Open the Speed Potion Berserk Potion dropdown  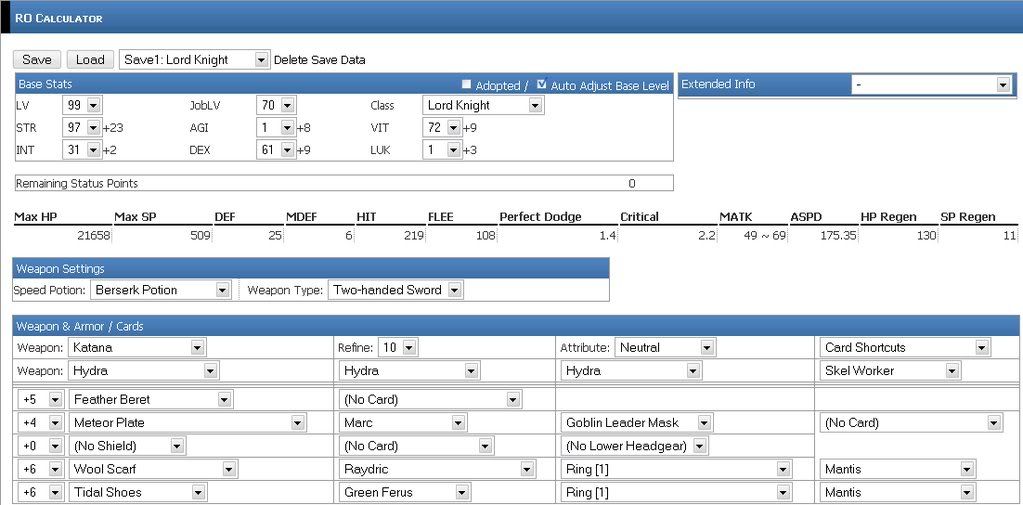[x=161, y=290]
